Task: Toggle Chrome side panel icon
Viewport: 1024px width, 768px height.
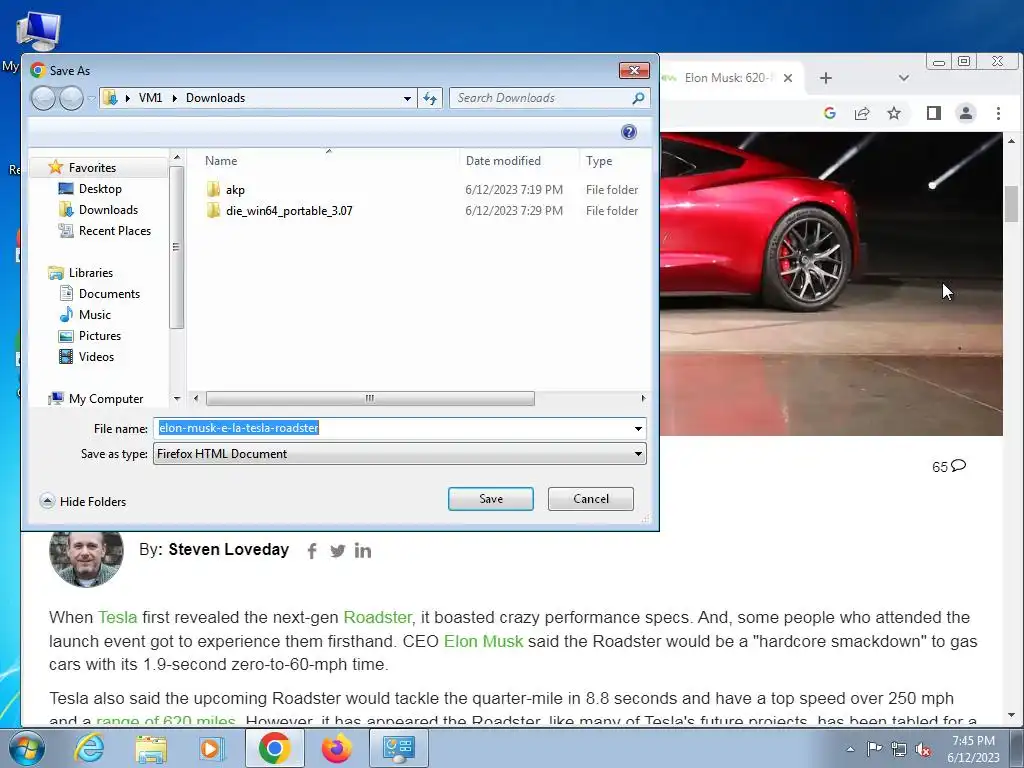Action: tap(934, 113)
